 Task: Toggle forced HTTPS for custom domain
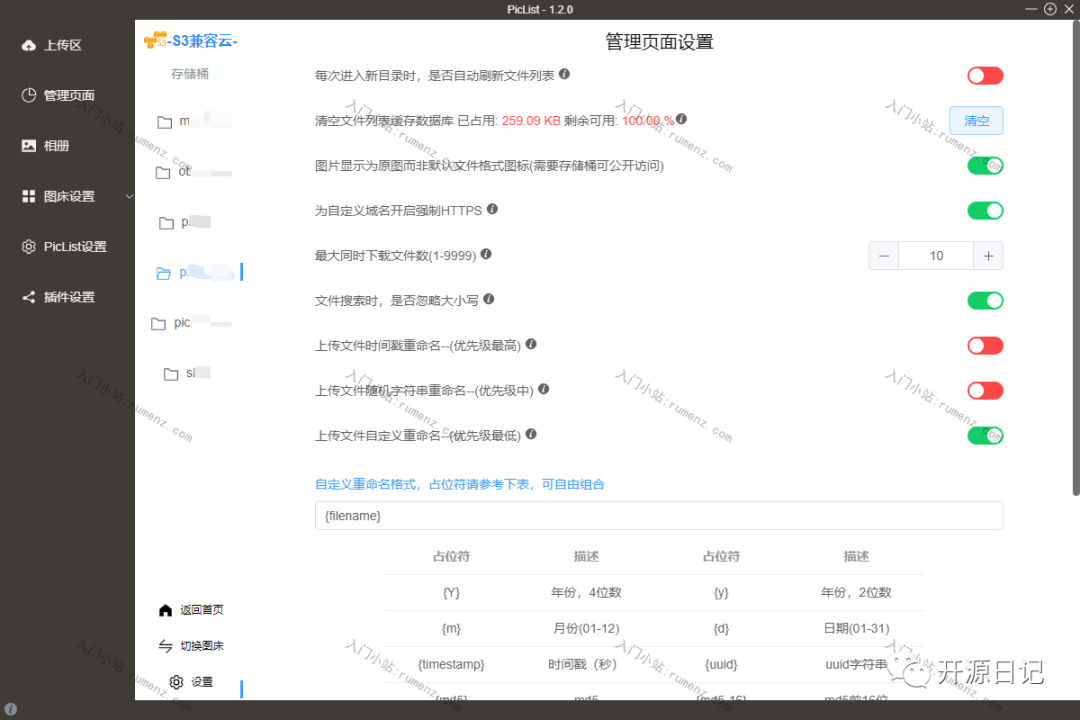[985, 211]
